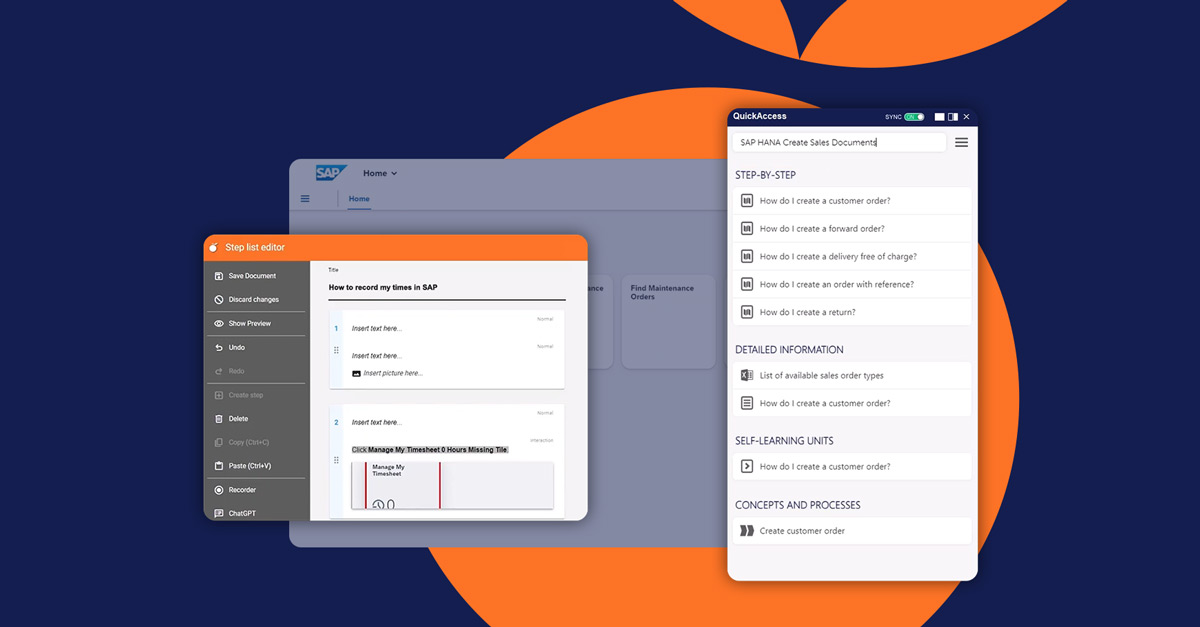Open the Home dropdown in the SAP header
This screenshot has height=627, width=1200.
click(380, 172)
